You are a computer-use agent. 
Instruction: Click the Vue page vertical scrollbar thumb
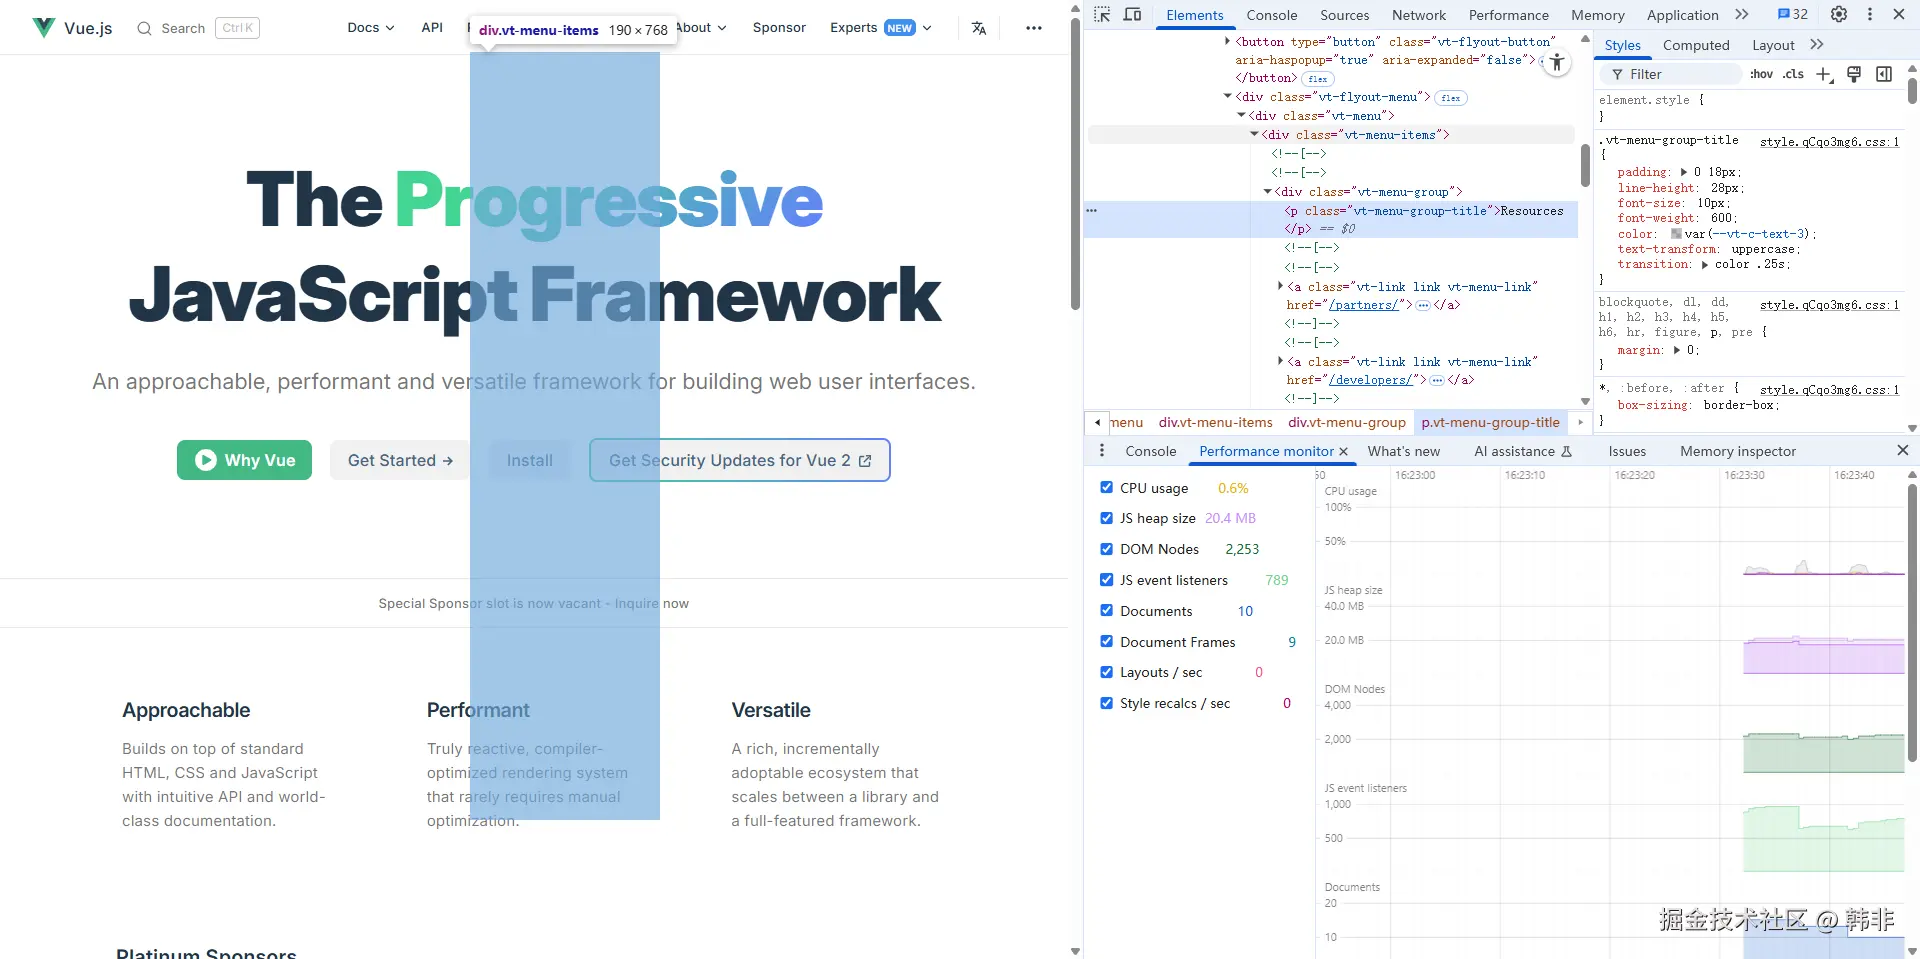click(1075, 165)
